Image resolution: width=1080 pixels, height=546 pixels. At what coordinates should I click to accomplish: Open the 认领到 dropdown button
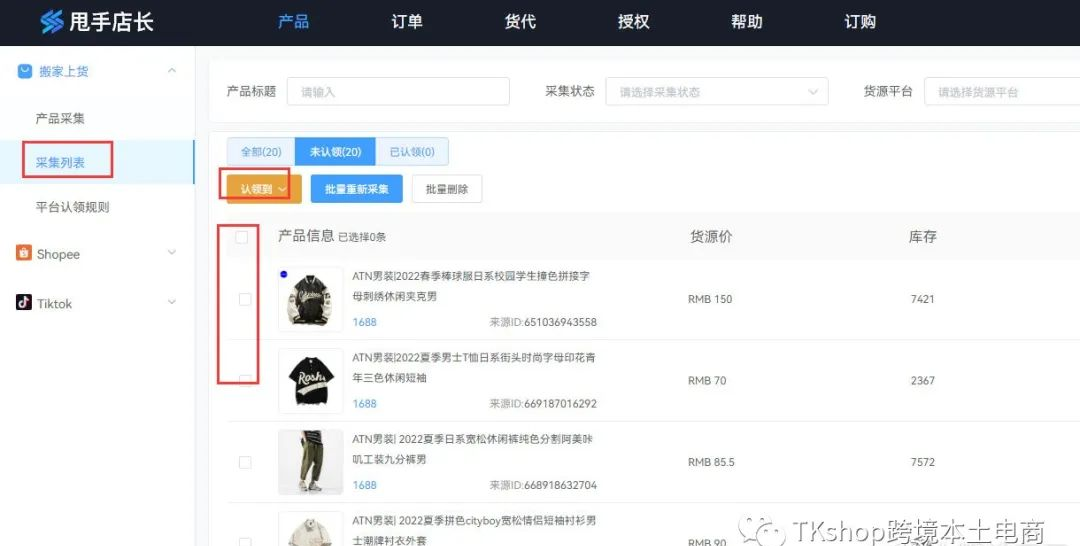coord(264,189)
